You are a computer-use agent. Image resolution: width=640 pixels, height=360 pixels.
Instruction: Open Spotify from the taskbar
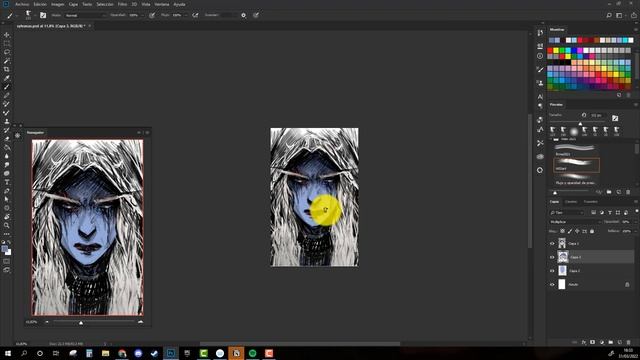(x=253, y=353)
